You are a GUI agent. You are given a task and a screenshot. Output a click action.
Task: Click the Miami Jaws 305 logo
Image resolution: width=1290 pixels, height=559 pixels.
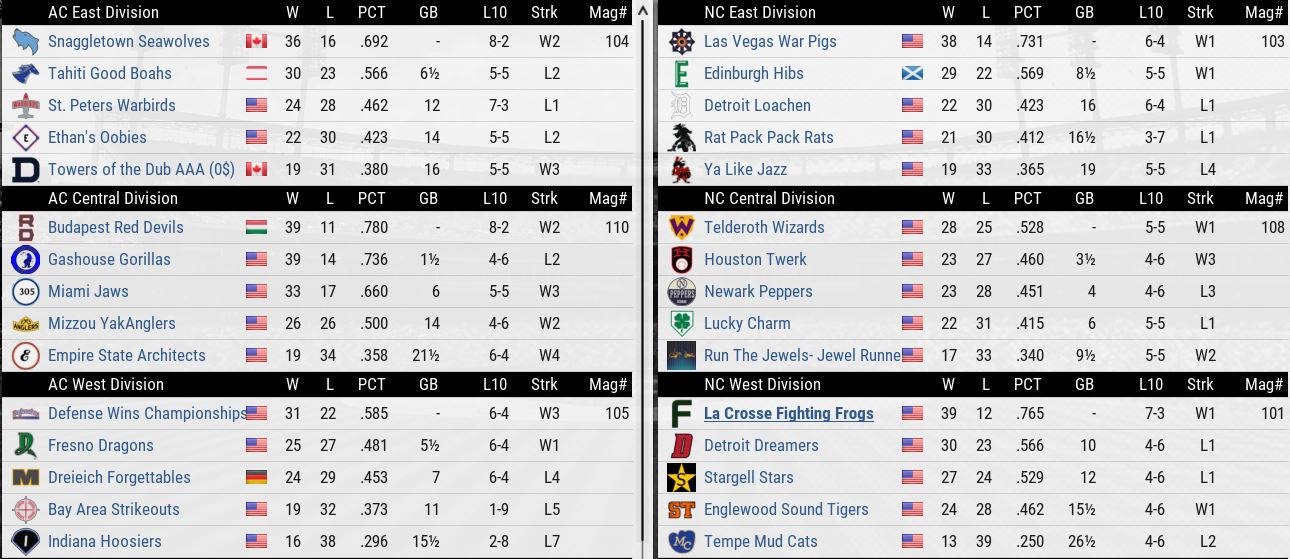point(25,292)
